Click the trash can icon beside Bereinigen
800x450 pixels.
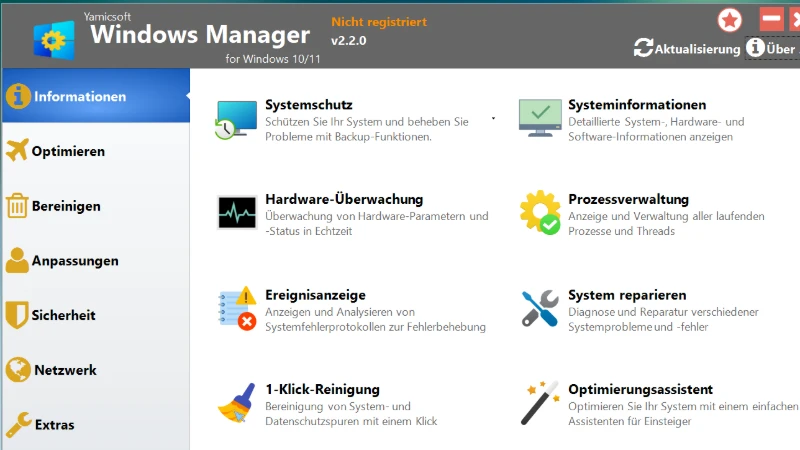tap(17, 206)
